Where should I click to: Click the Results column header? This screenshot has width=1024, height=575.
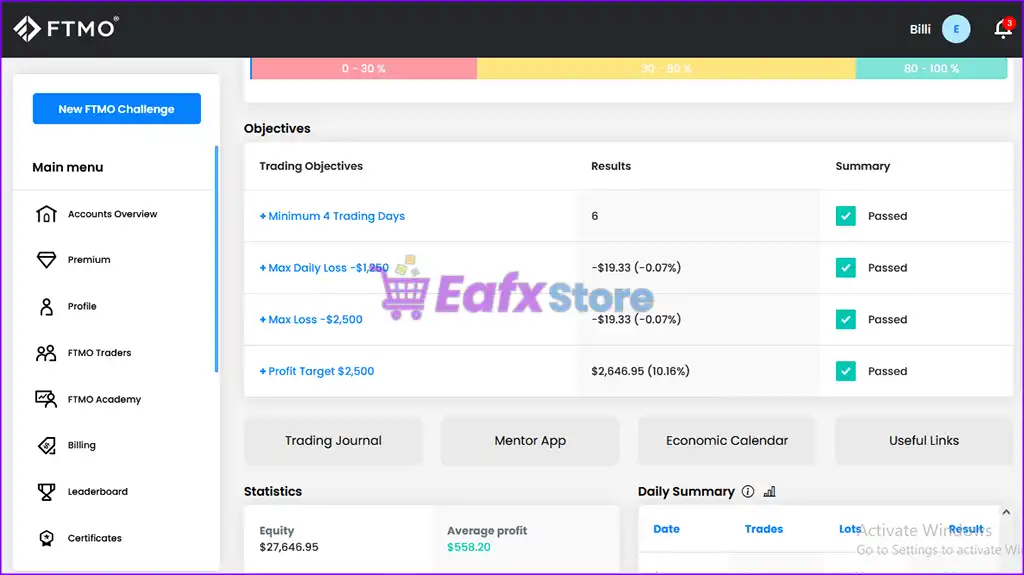611,166
